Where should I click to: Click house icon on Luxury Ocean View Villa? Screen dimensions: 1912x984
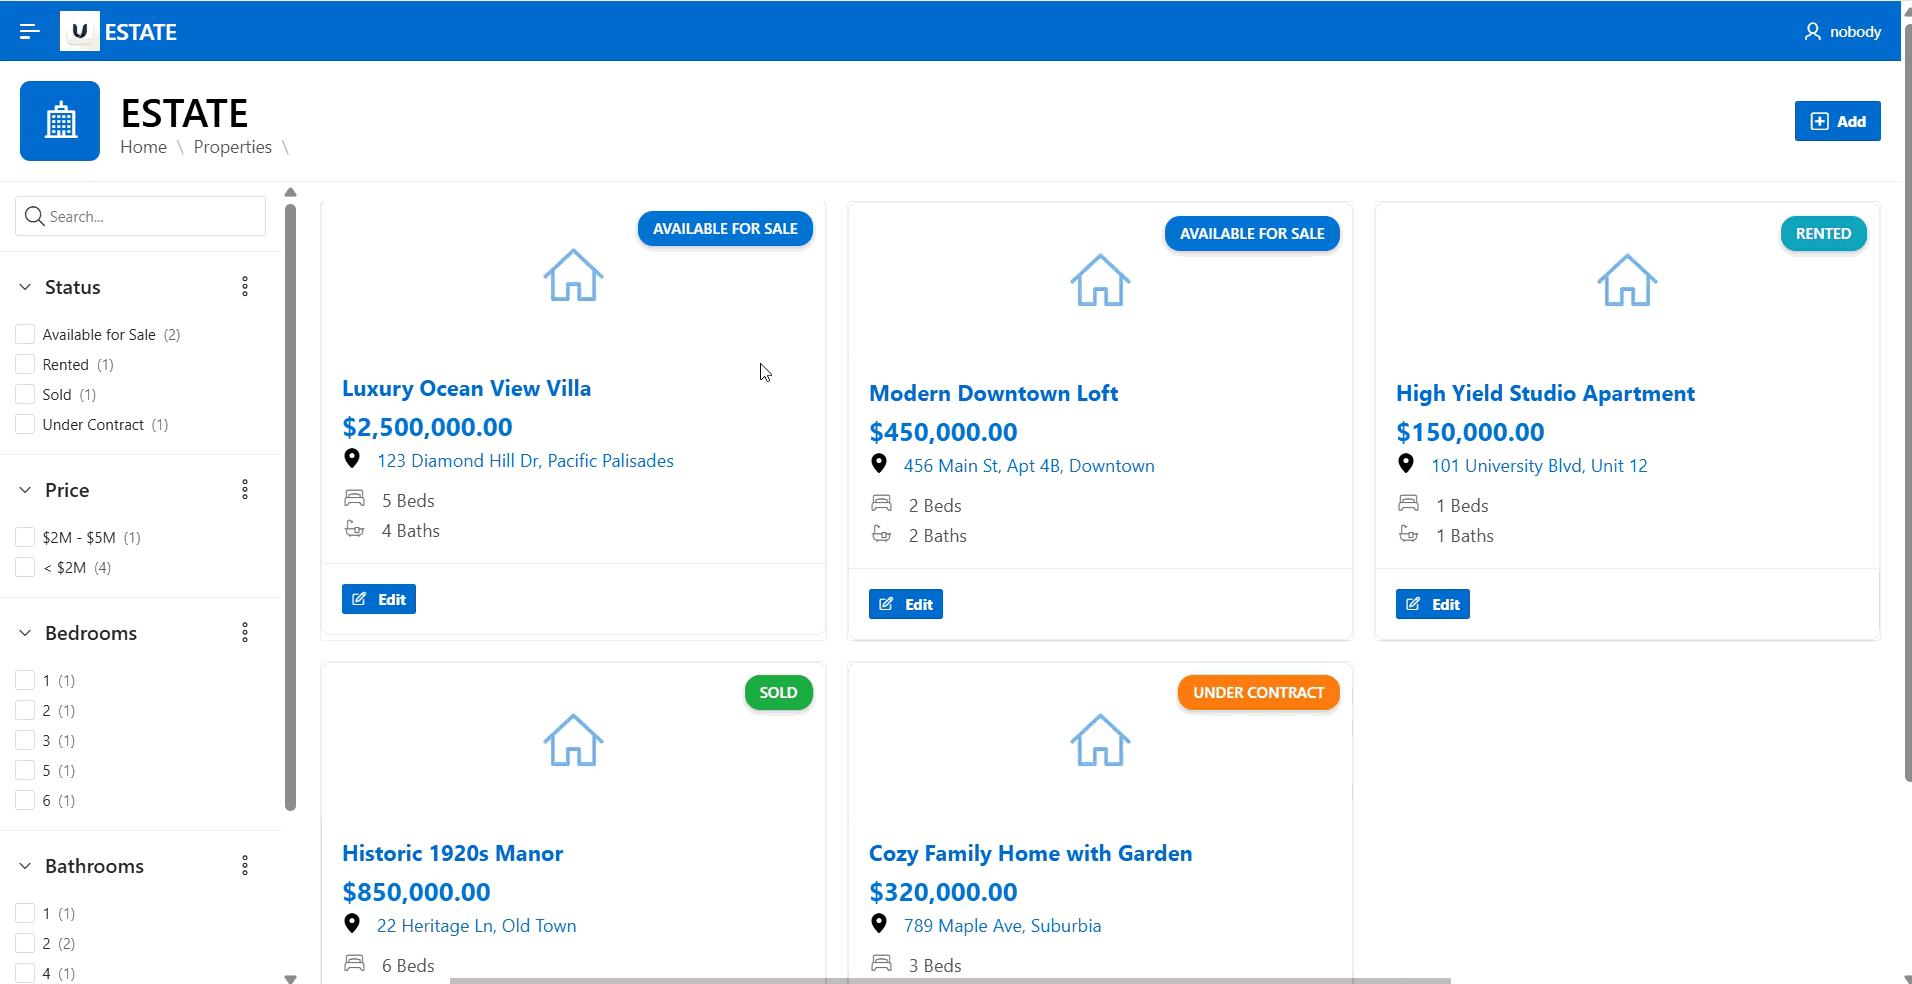573,275
